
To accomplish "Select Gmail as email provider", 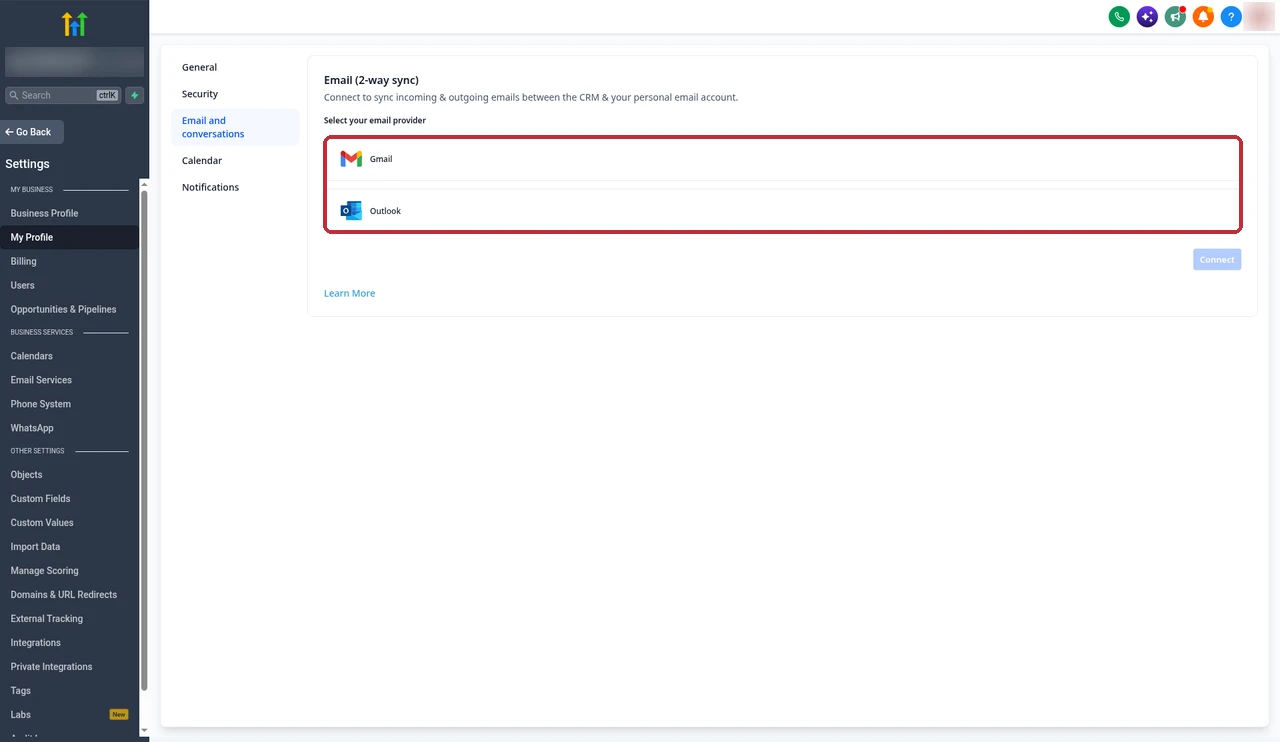I will coord(783,159).
